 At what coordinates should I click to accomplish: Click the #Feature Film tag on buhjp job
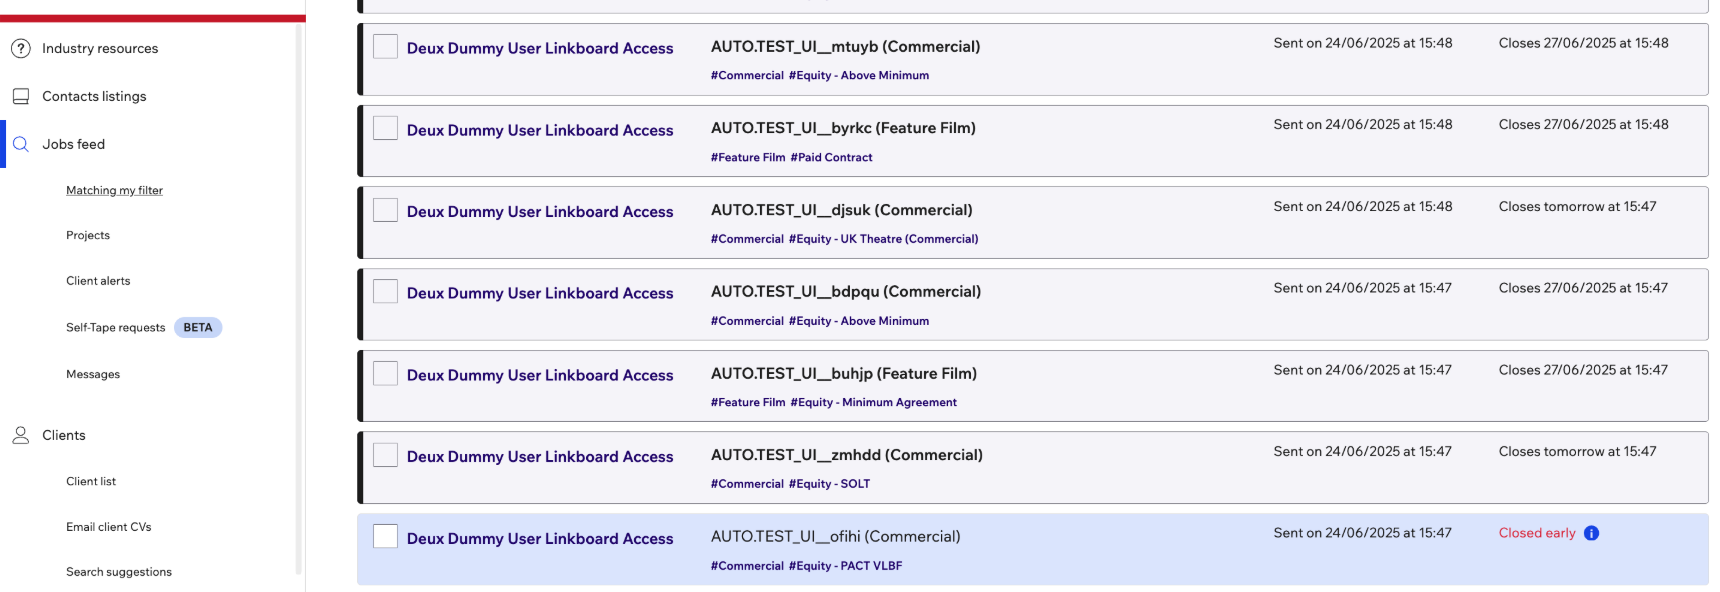(748, 402)
